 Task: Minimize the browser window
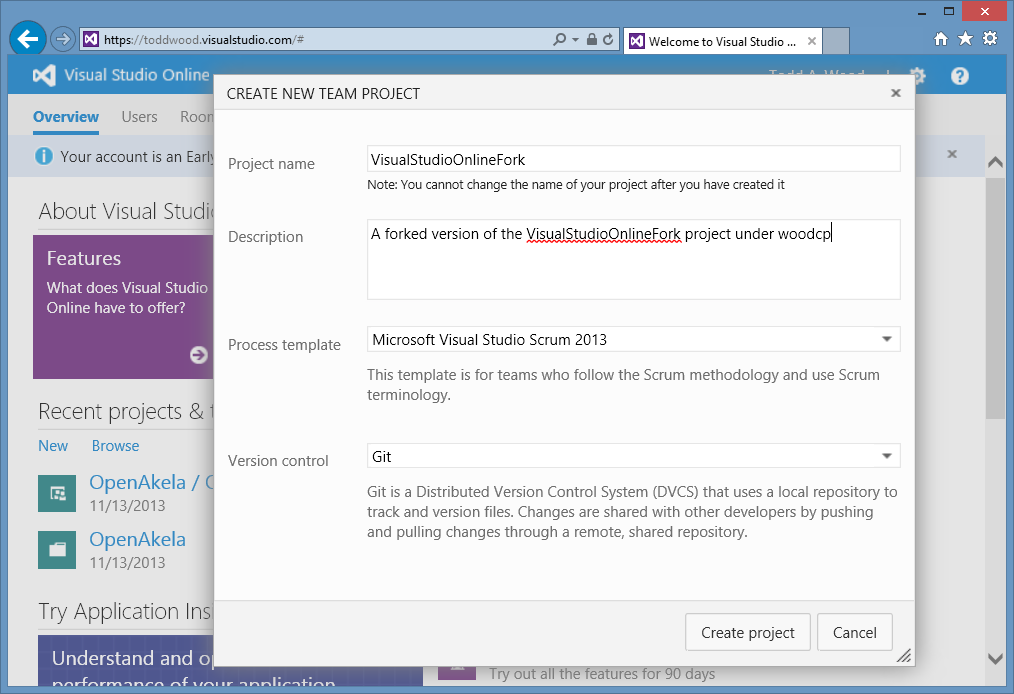pos(922,12)
